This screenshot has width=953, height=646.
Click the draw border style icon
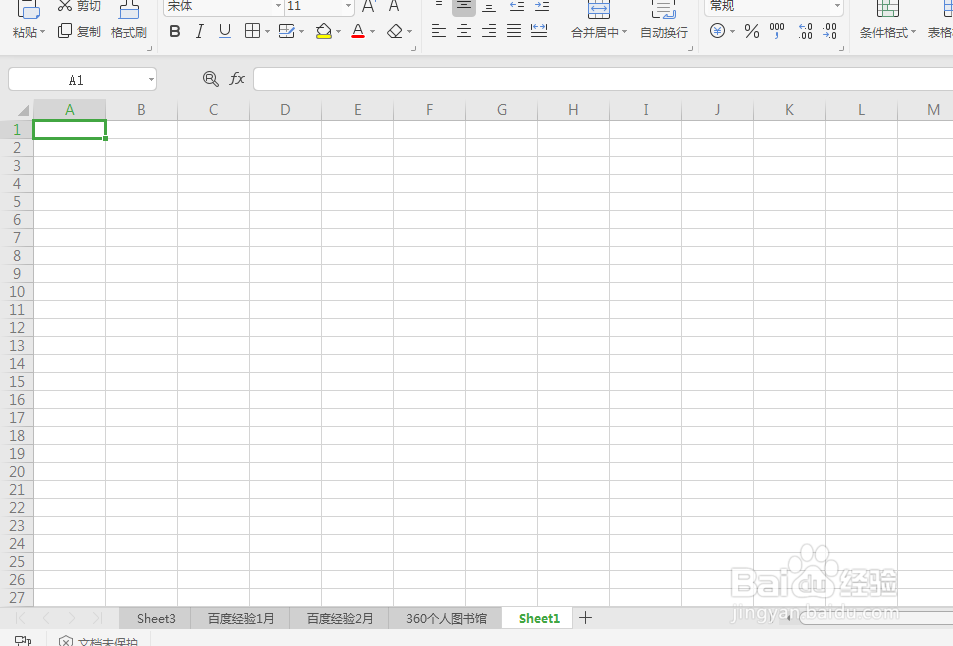tap(286, 32)
